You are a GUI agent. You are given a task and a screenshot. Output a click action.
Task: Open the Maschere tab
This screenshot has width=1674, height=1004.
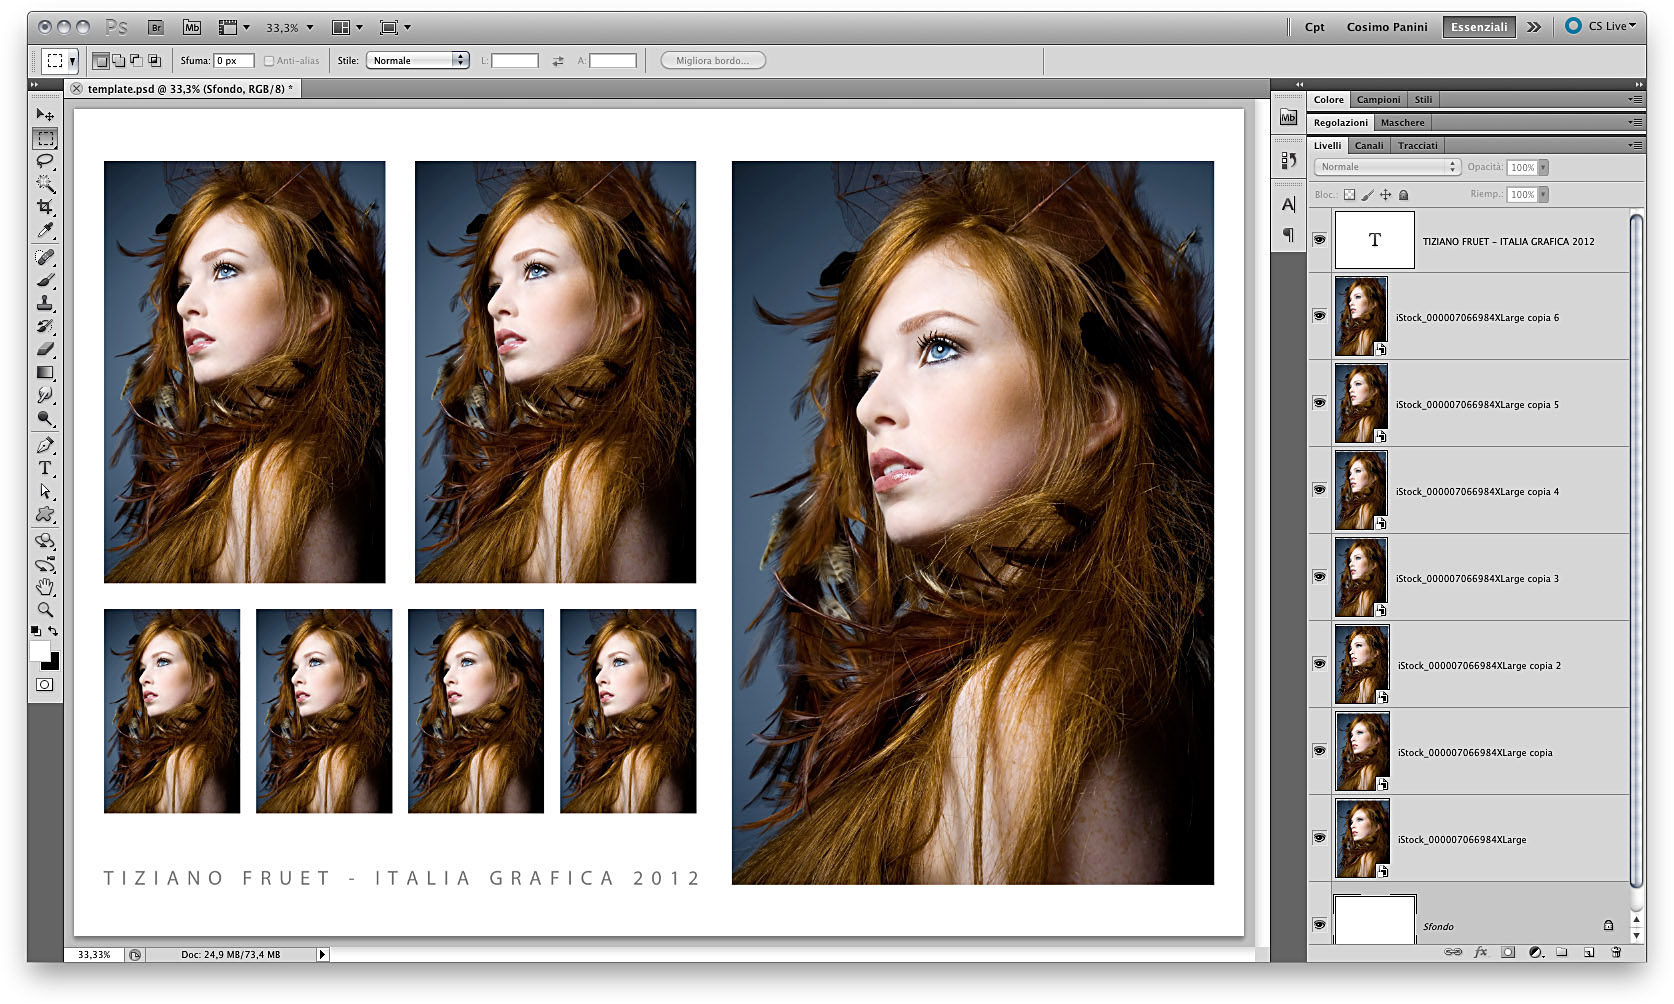click(x=1402, y=123)
